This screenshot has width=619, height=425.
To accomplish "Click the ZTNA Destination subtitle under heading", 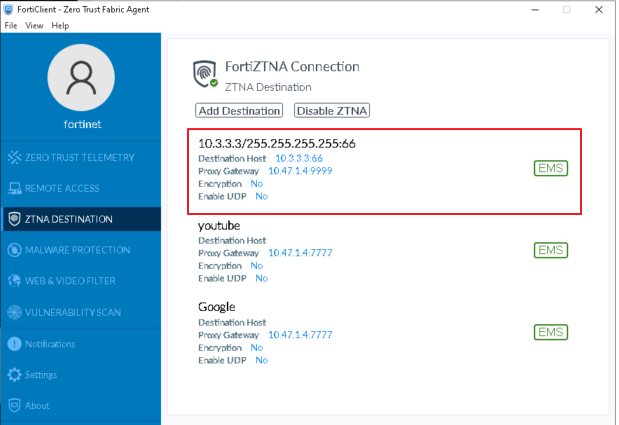I will click(268, 87).
